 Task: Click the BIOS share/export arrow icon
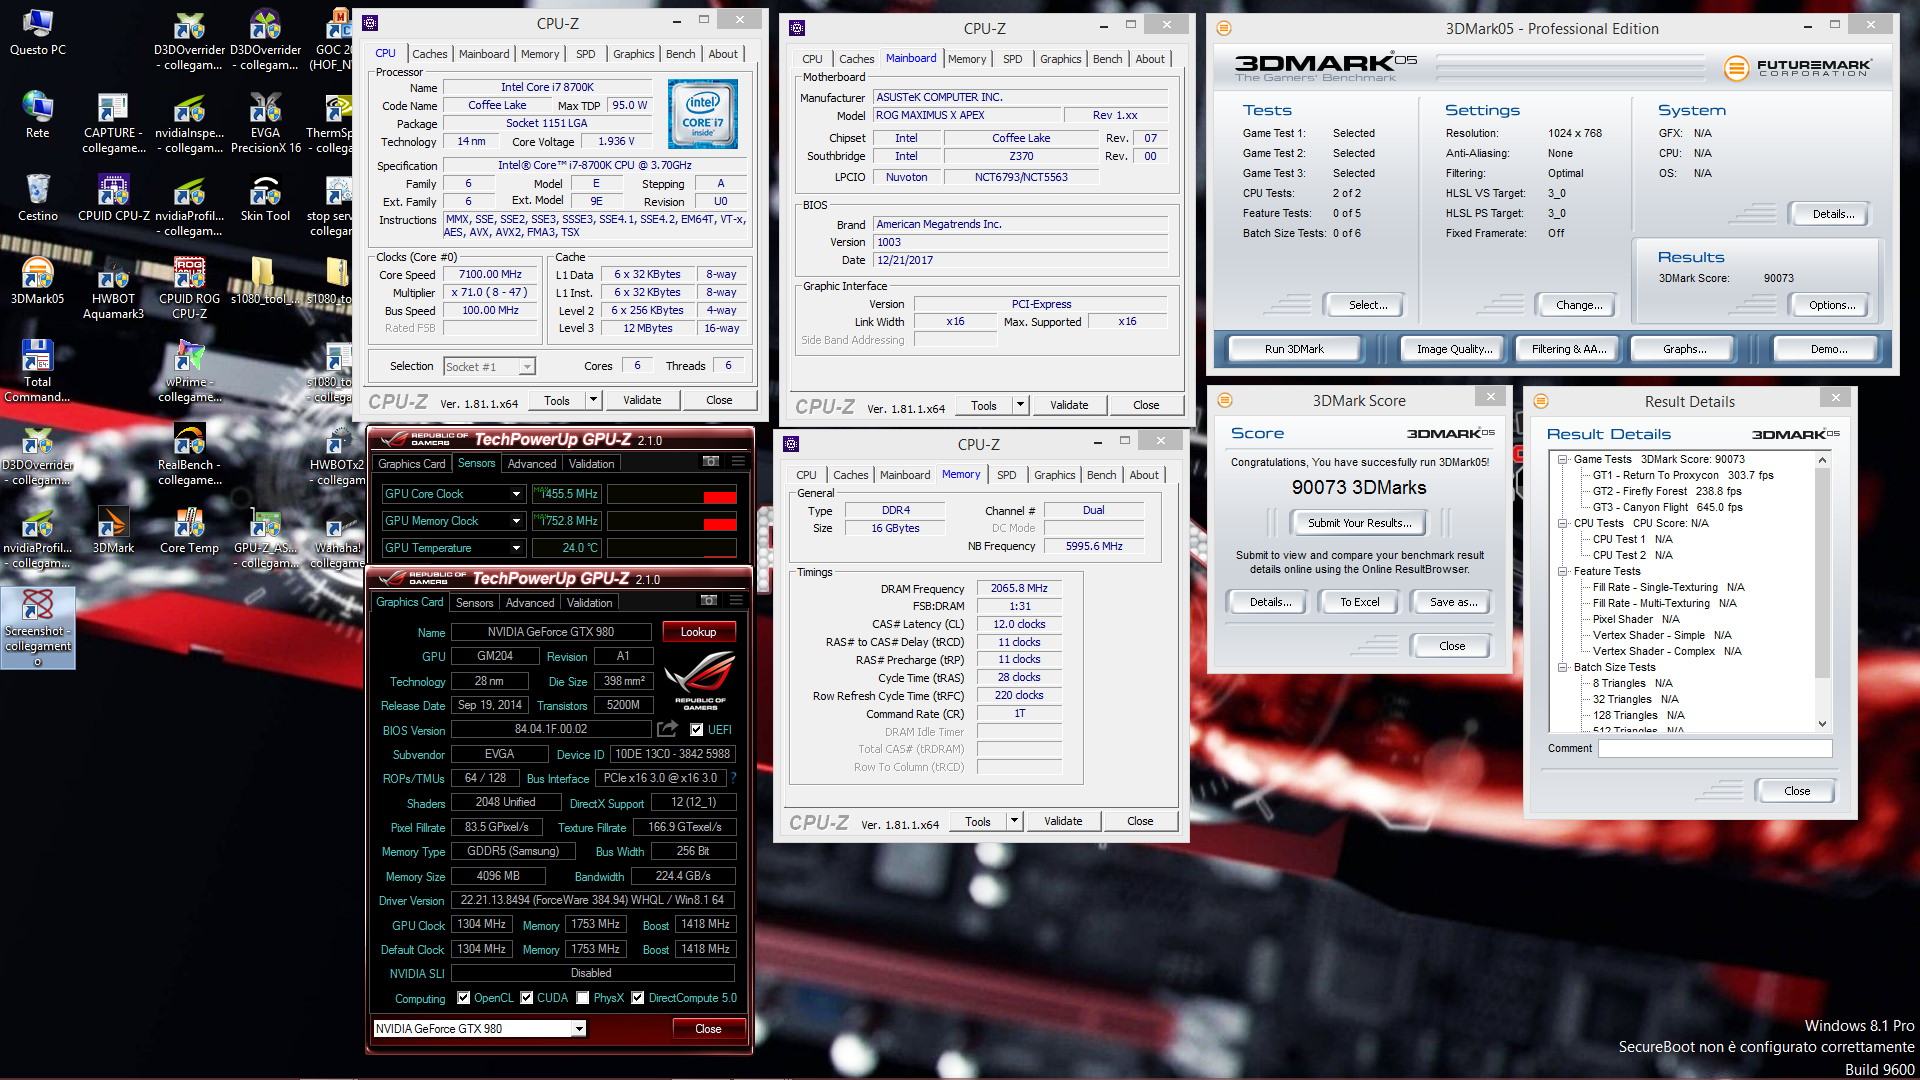pyautogui.click(x=668, y=729)
